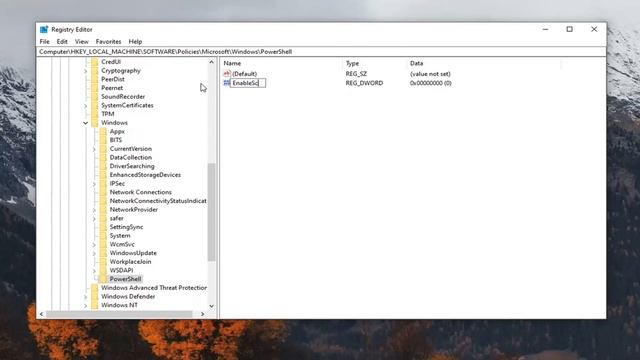Screen dimensions: 640x360
Task: Click the tree pane scroll right arrow
Action: 202,314
